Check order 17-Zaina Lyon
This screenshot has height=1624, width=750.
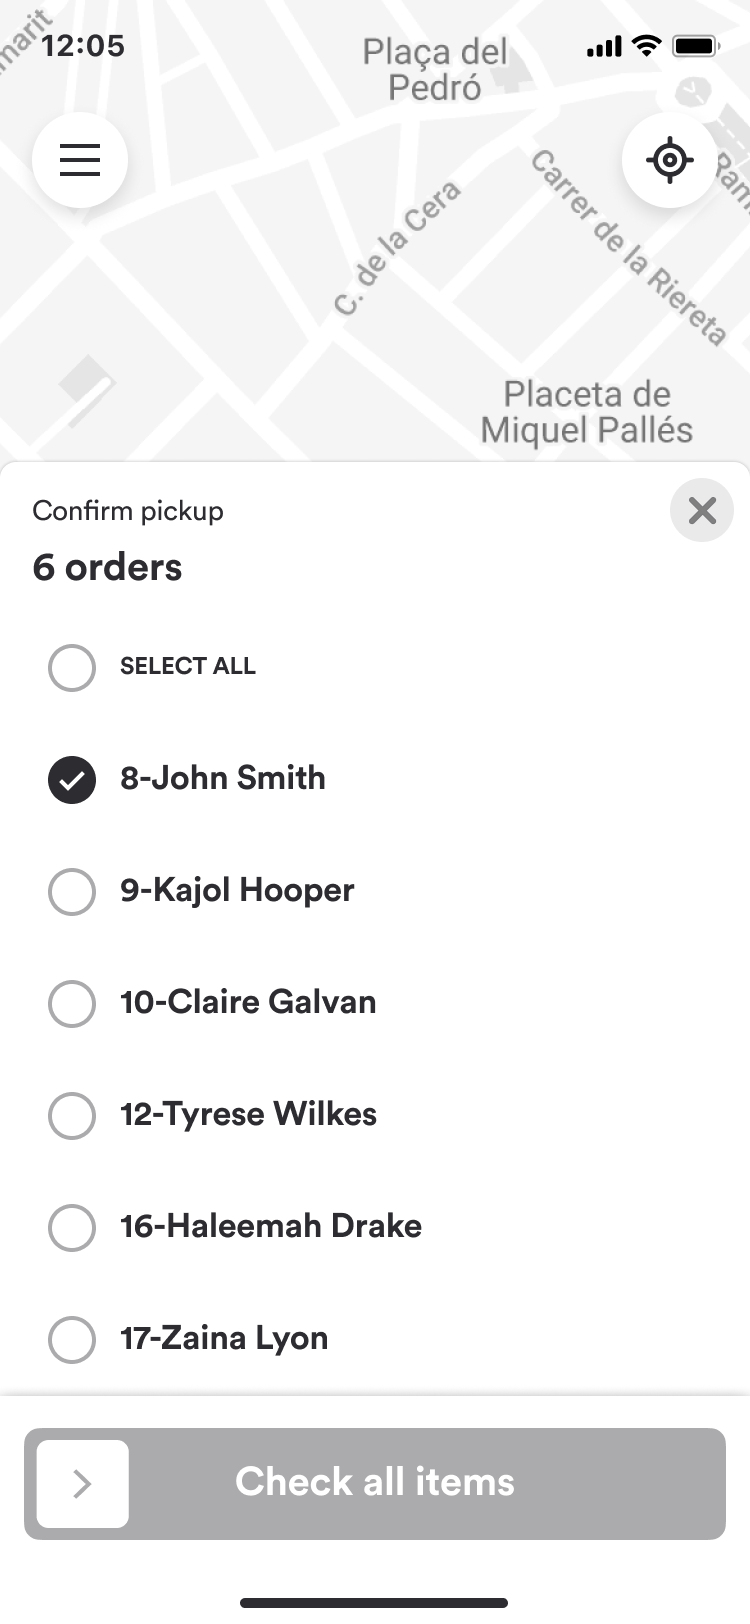point(72,1339)
